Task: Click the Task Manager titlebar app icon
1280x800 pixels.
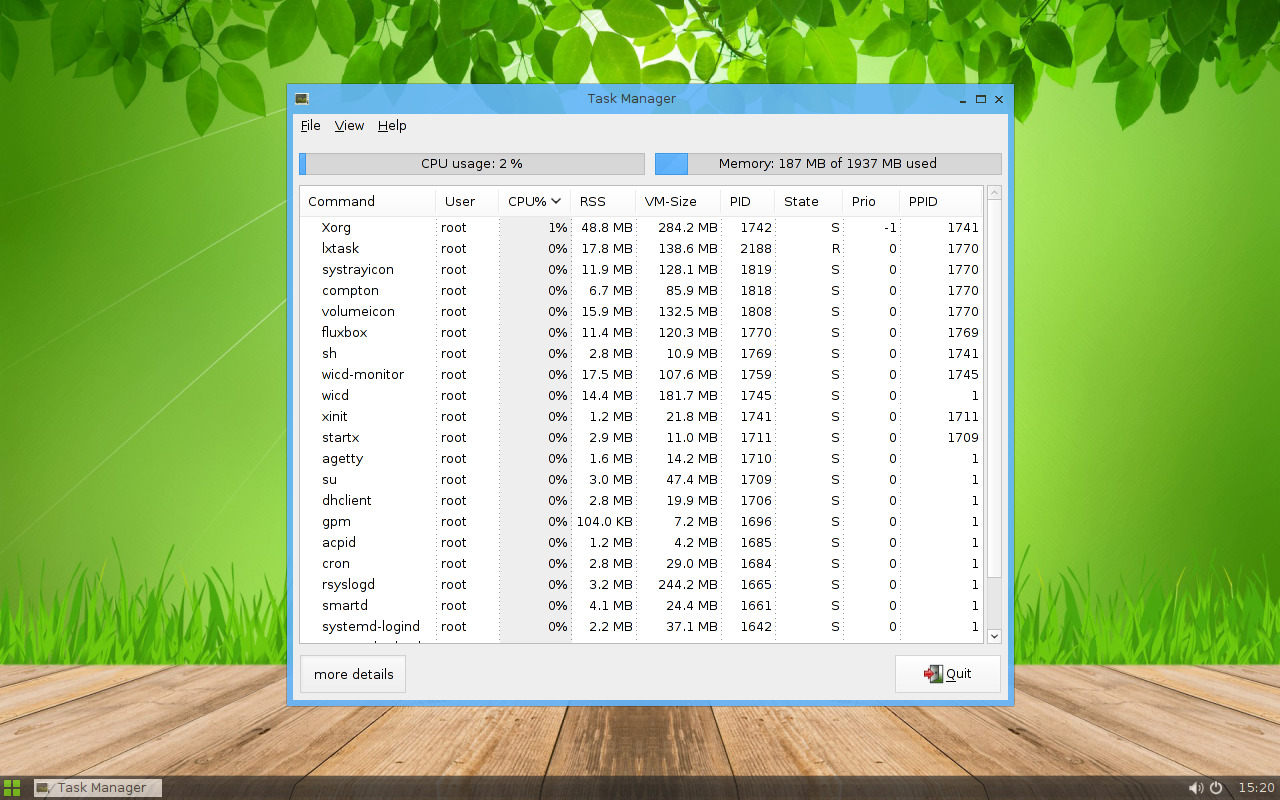Action: click(x=301, y=99)
